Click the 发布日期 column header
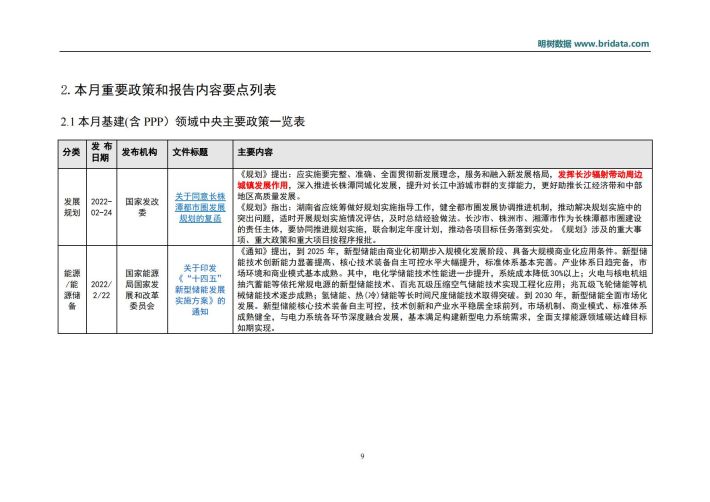The image size is (710, 502). 101,152
